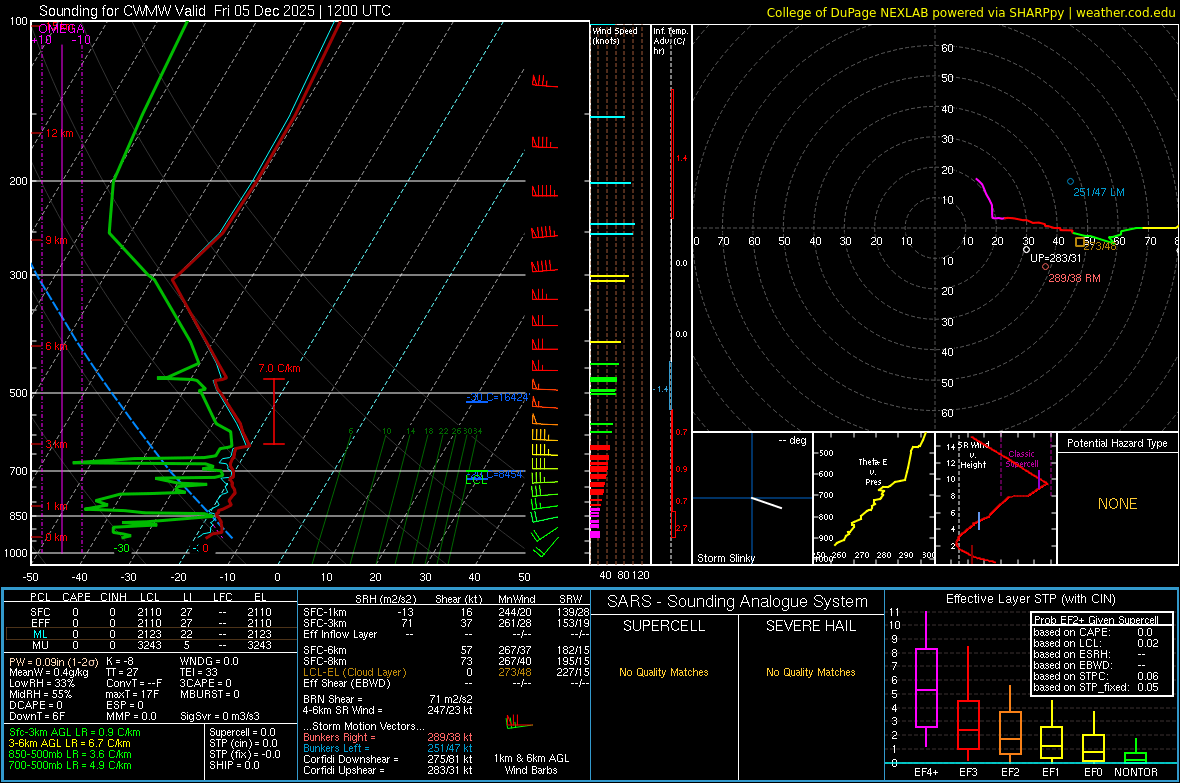
Task: Select the SFC parcel row
Action: (151, 612)
